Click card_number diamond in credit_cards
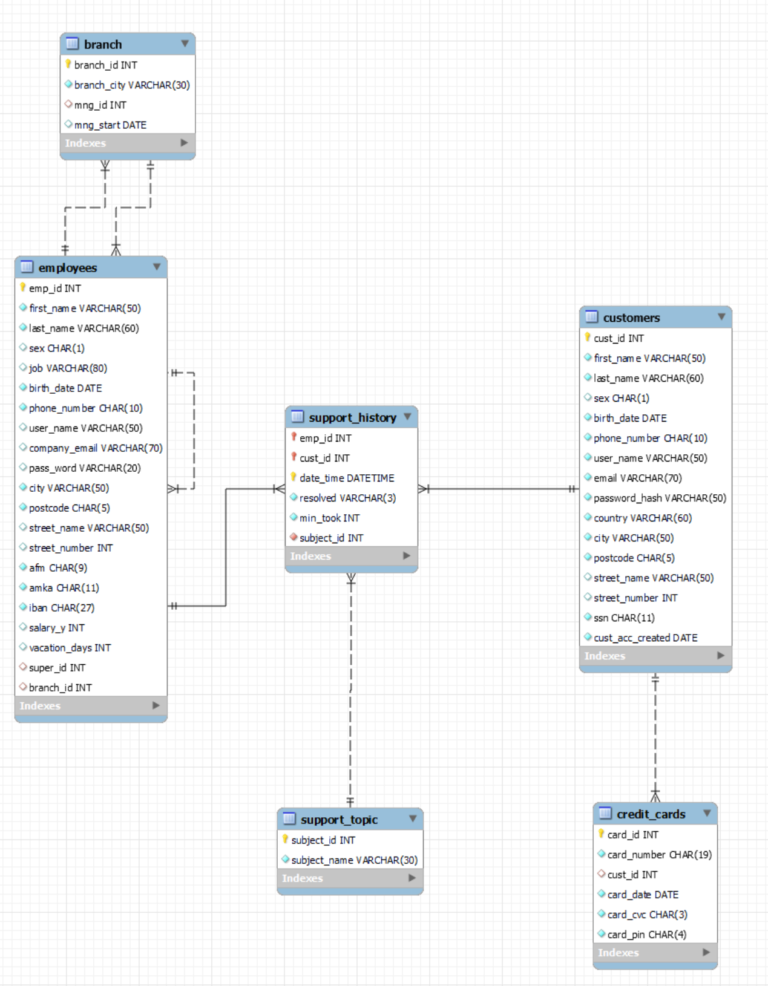 602,854
